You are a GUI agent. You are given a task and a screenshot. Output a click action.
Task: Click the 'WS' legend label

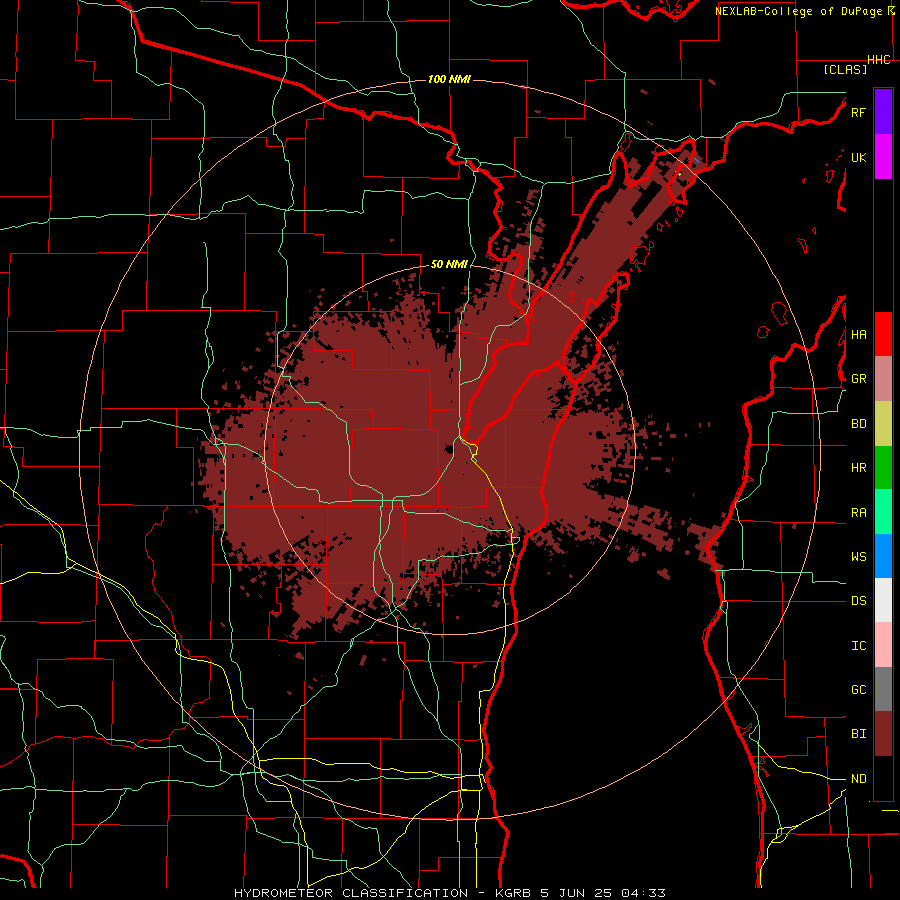click(x=858, y=557)
